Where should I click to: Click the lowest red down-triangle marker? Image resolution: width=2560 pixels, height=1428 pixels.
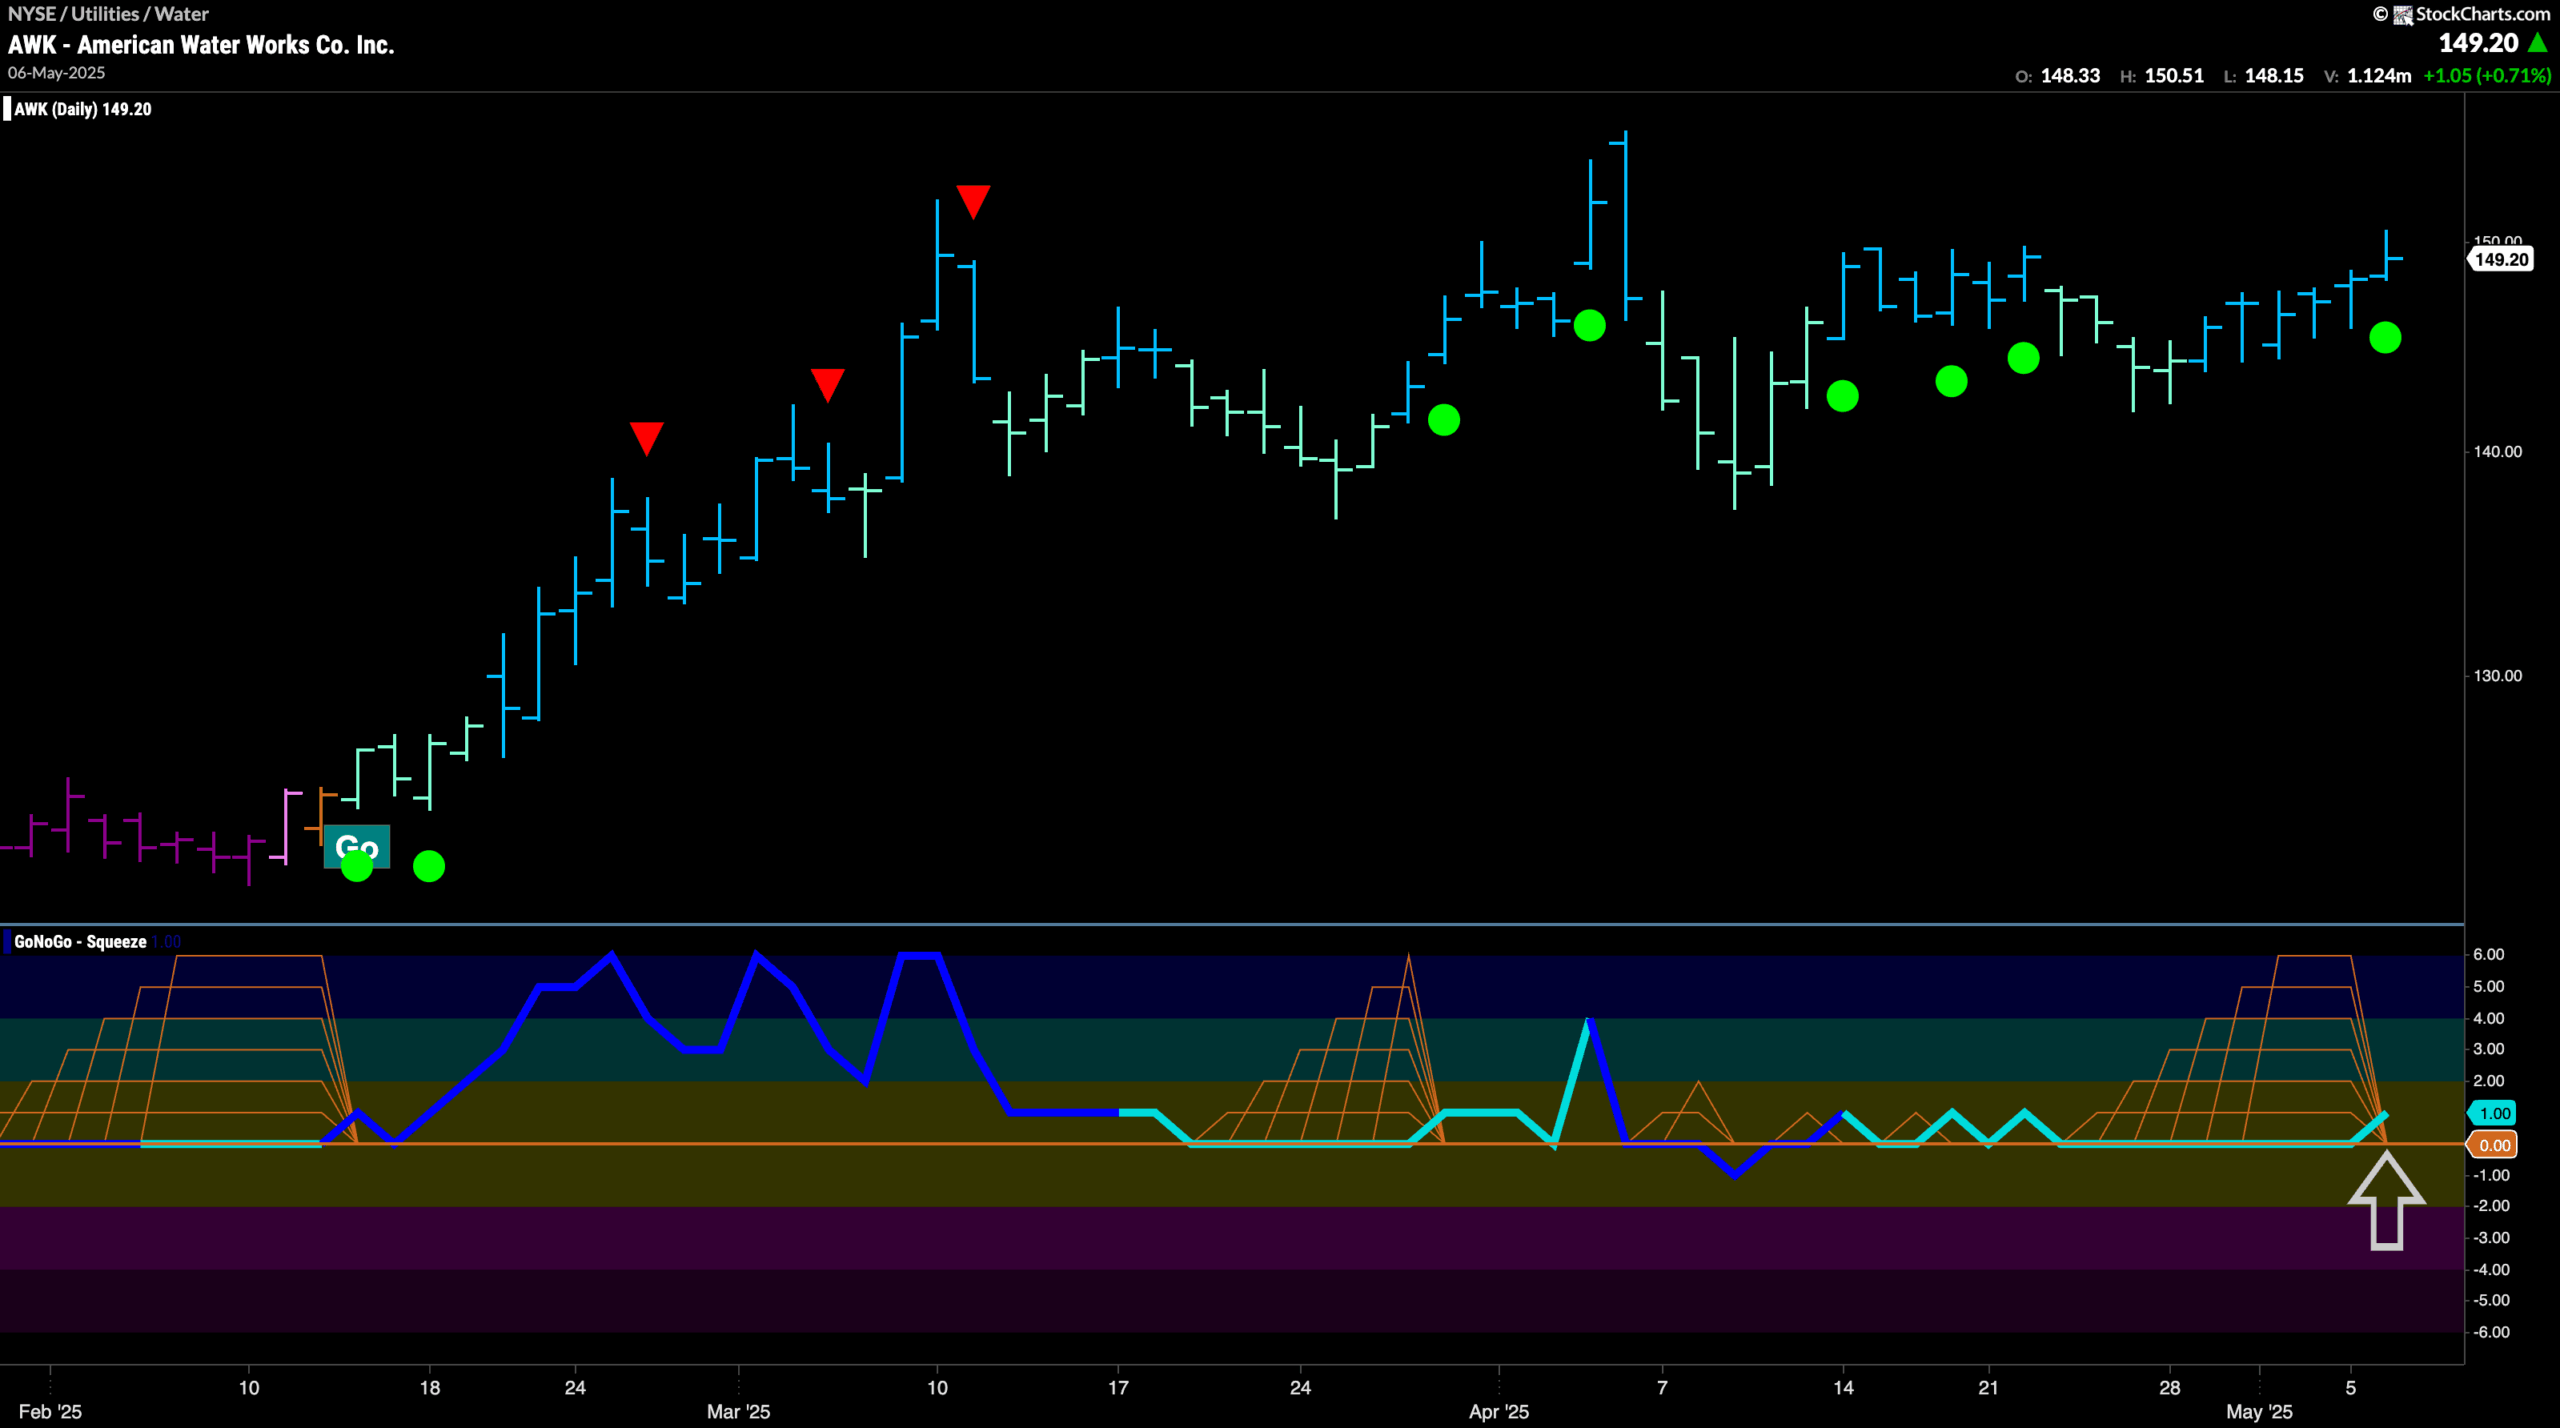(647, 438)
